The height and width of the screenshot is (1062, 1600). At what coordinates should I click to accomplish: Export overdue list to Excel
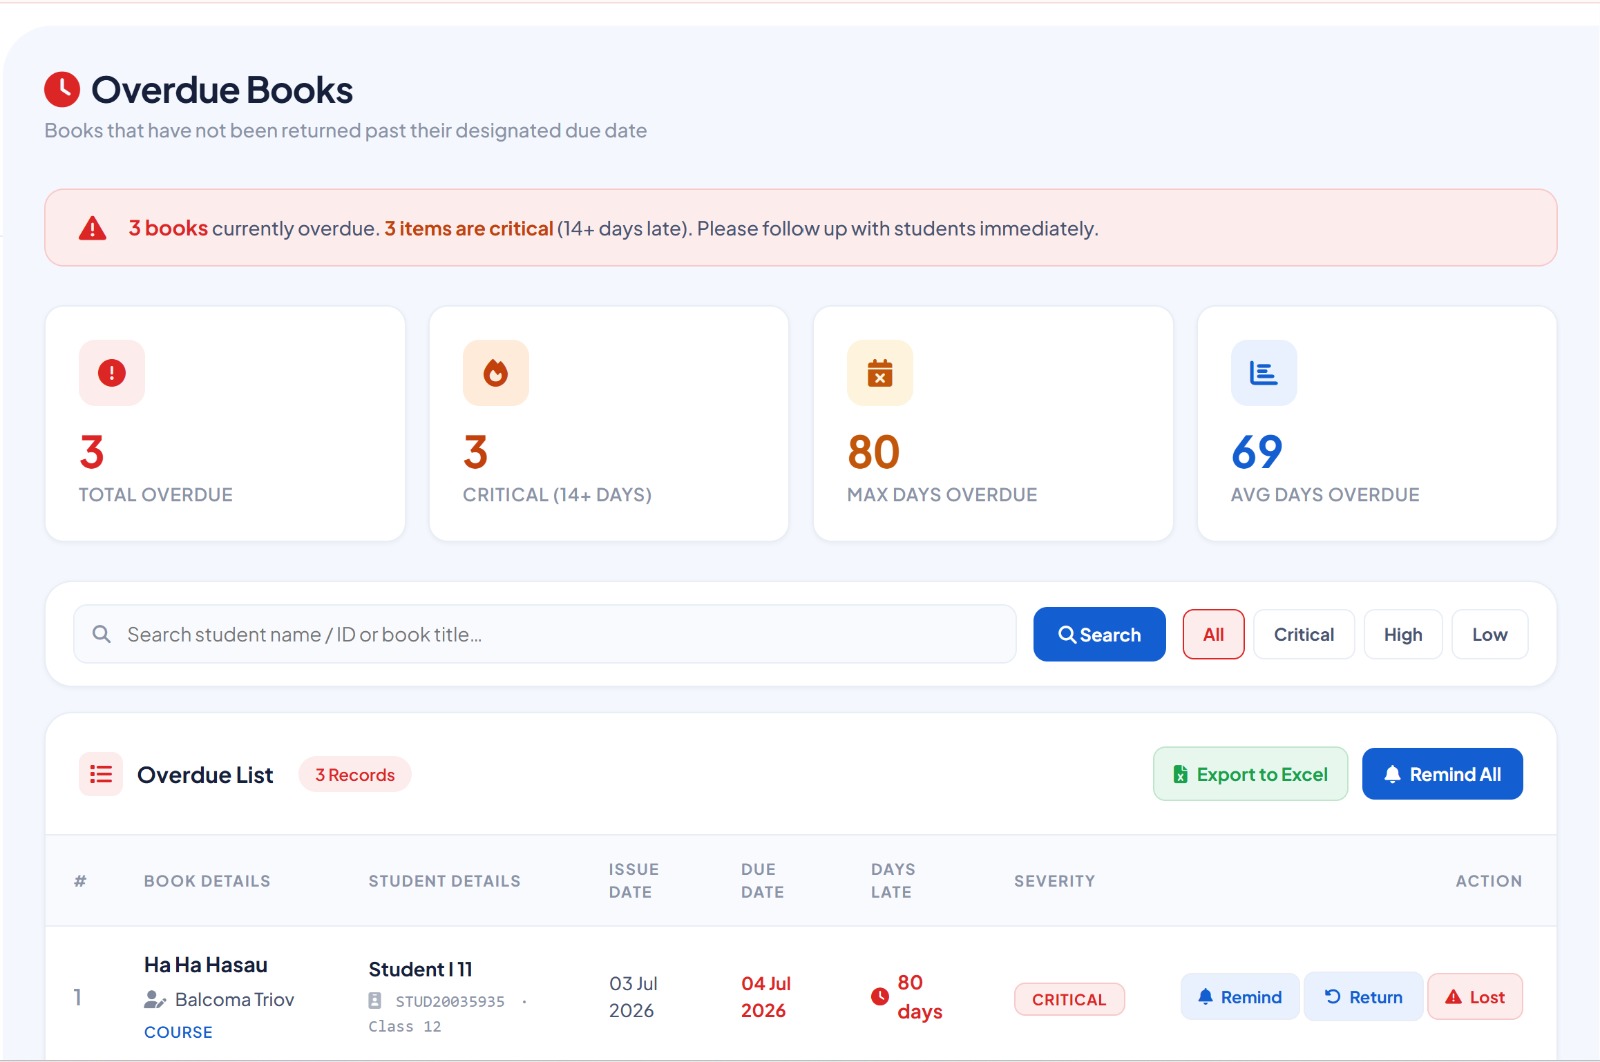[x=1251, y=774]
